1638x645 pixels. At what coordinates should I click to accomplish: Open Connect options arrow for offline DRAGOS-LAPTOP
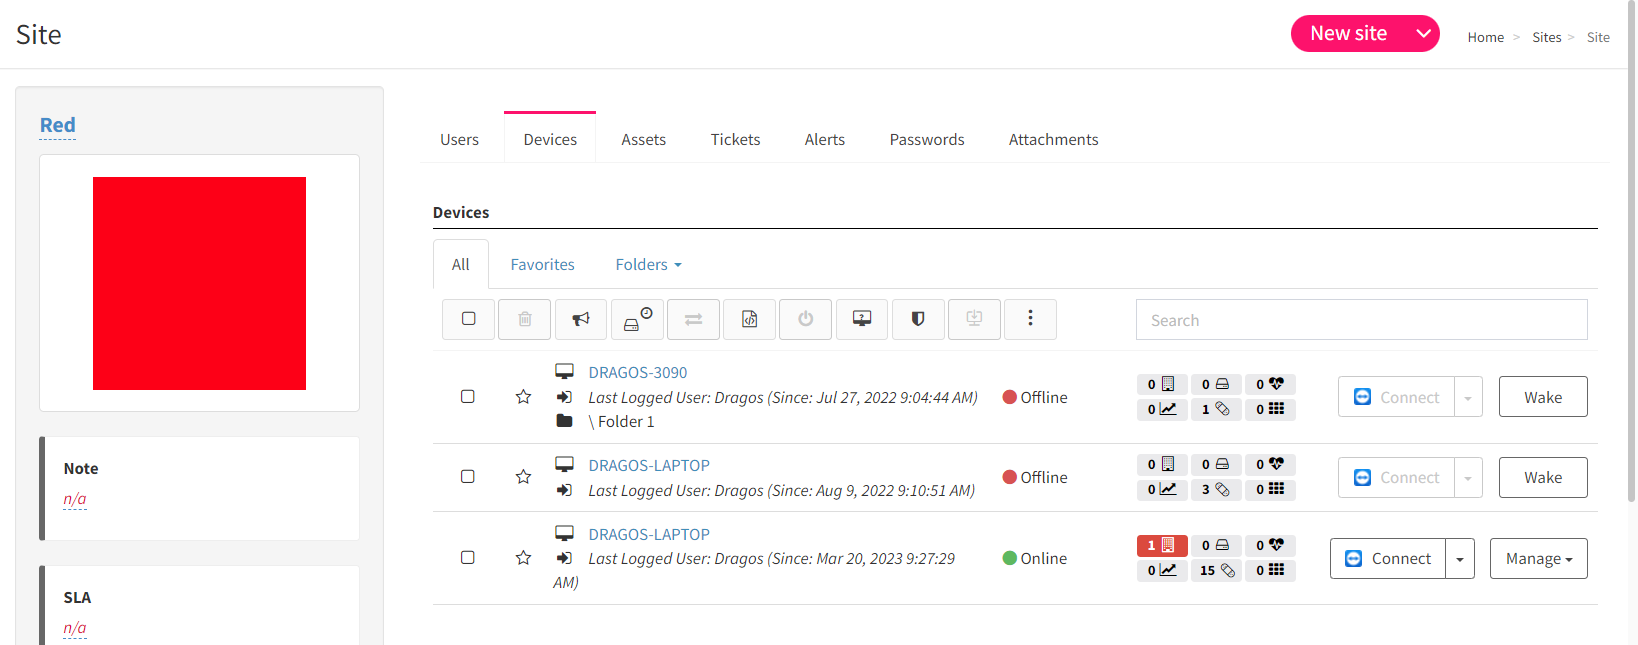point(1468,477)
